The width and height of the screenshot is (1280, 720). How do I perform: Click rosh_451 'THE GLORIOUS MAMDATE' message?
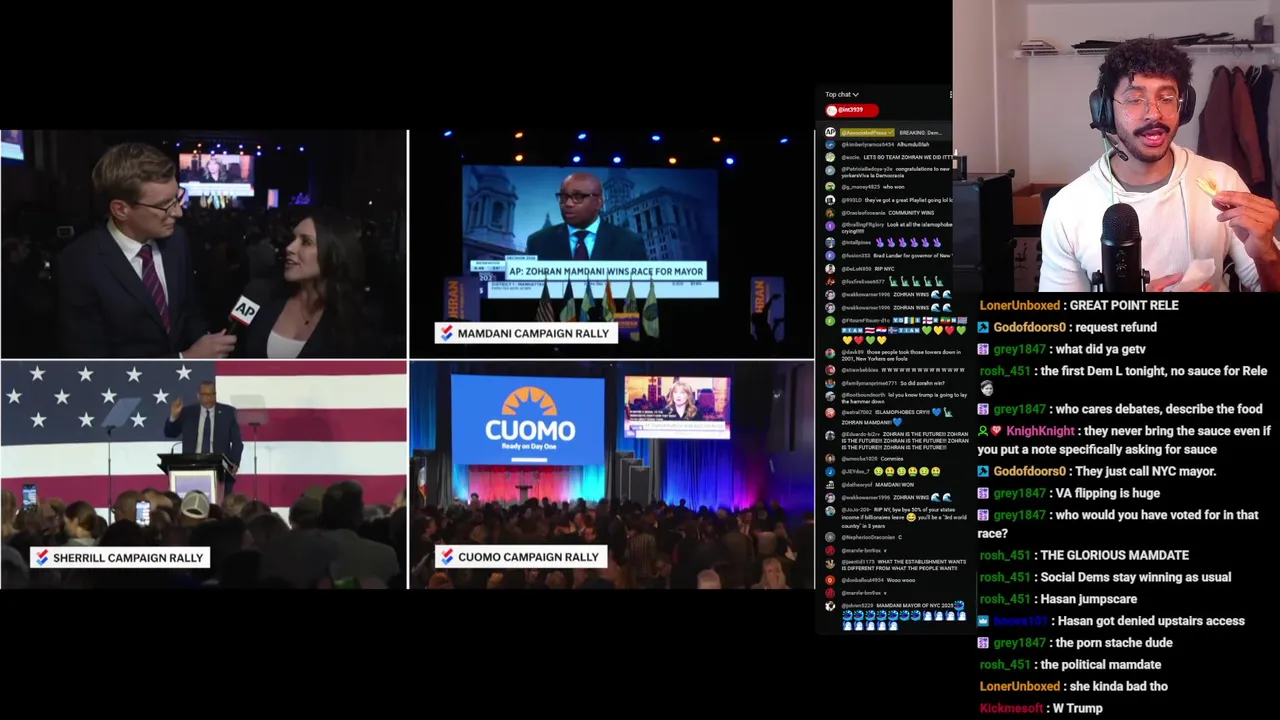(x=1084, y=555)
